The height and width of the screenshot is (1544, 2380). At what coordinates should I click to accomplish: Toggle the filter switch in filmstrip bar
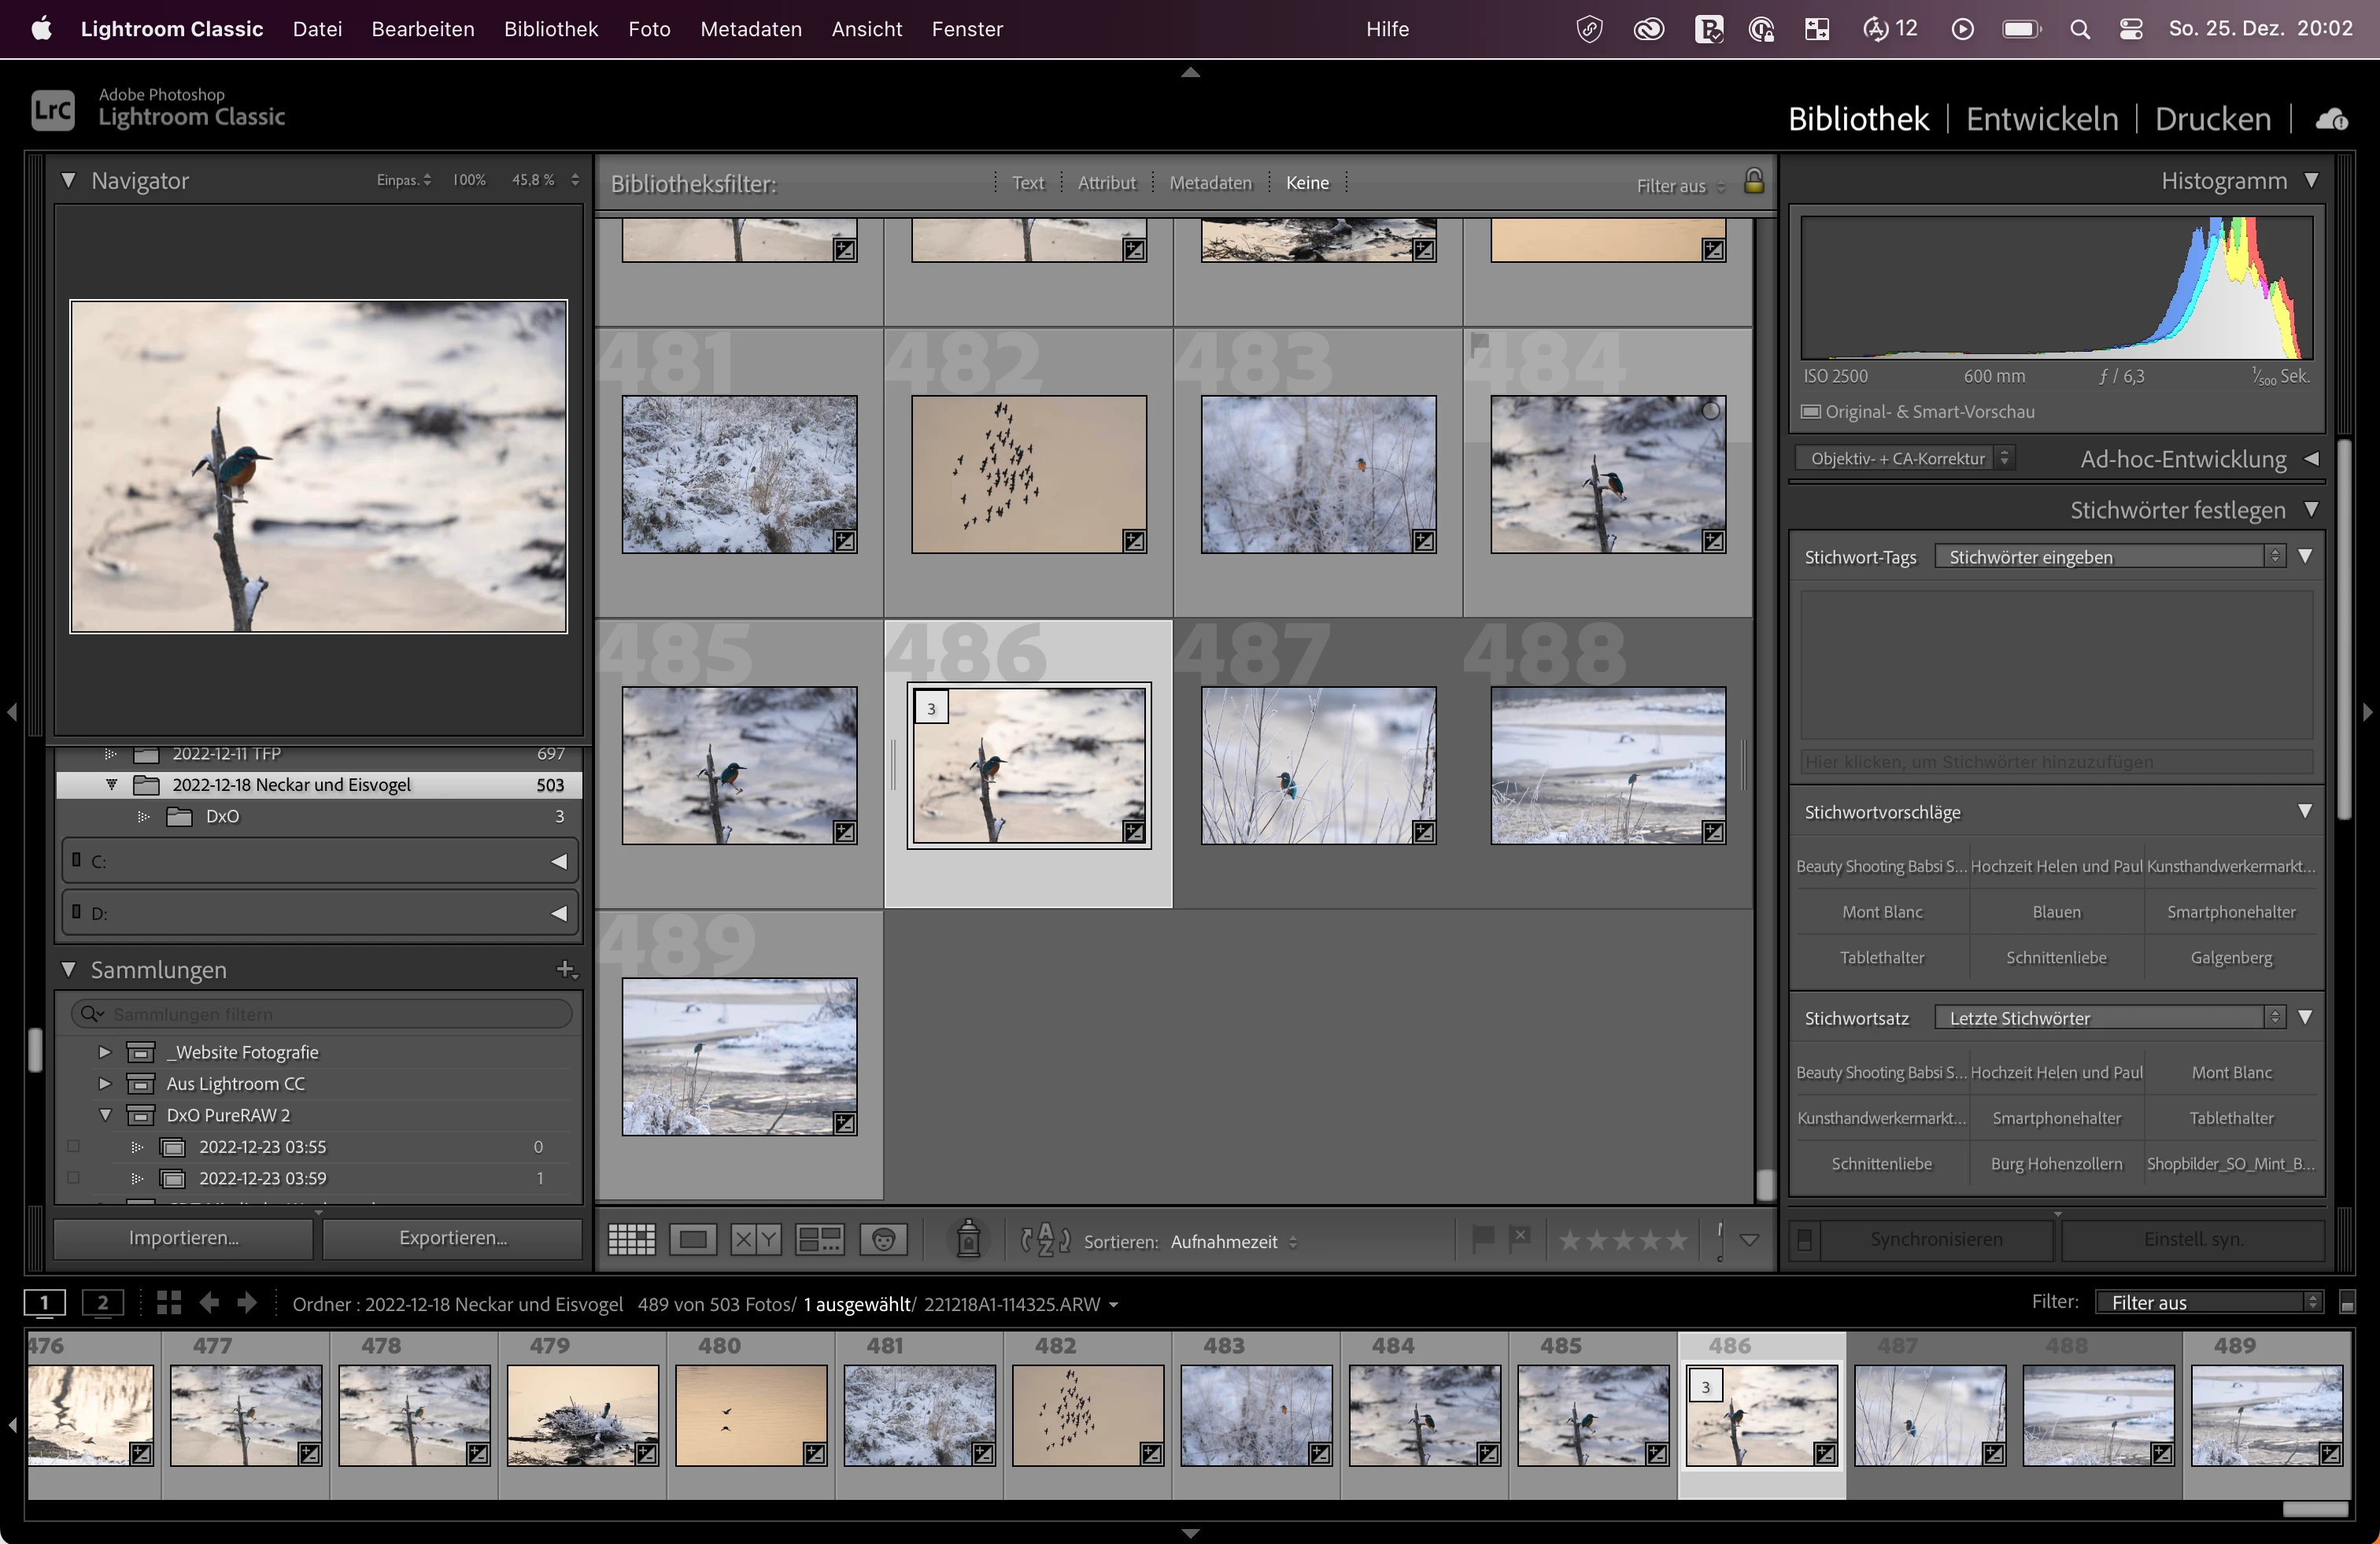[x=2347, y=1302]
